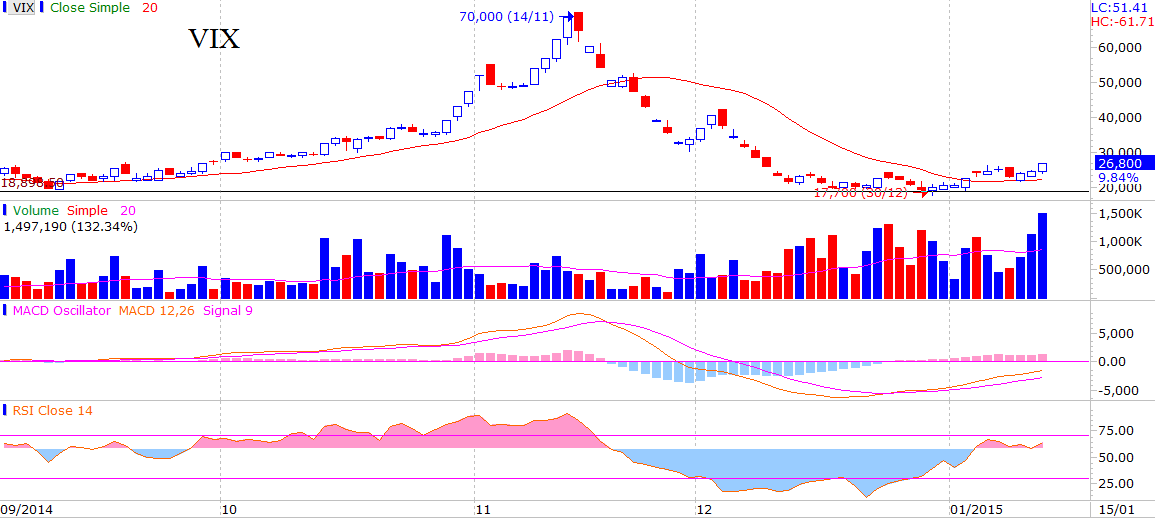Click the LC:51.41 readout
The height and width of the screenshot is (518, 1155).
click(1122, 7)
